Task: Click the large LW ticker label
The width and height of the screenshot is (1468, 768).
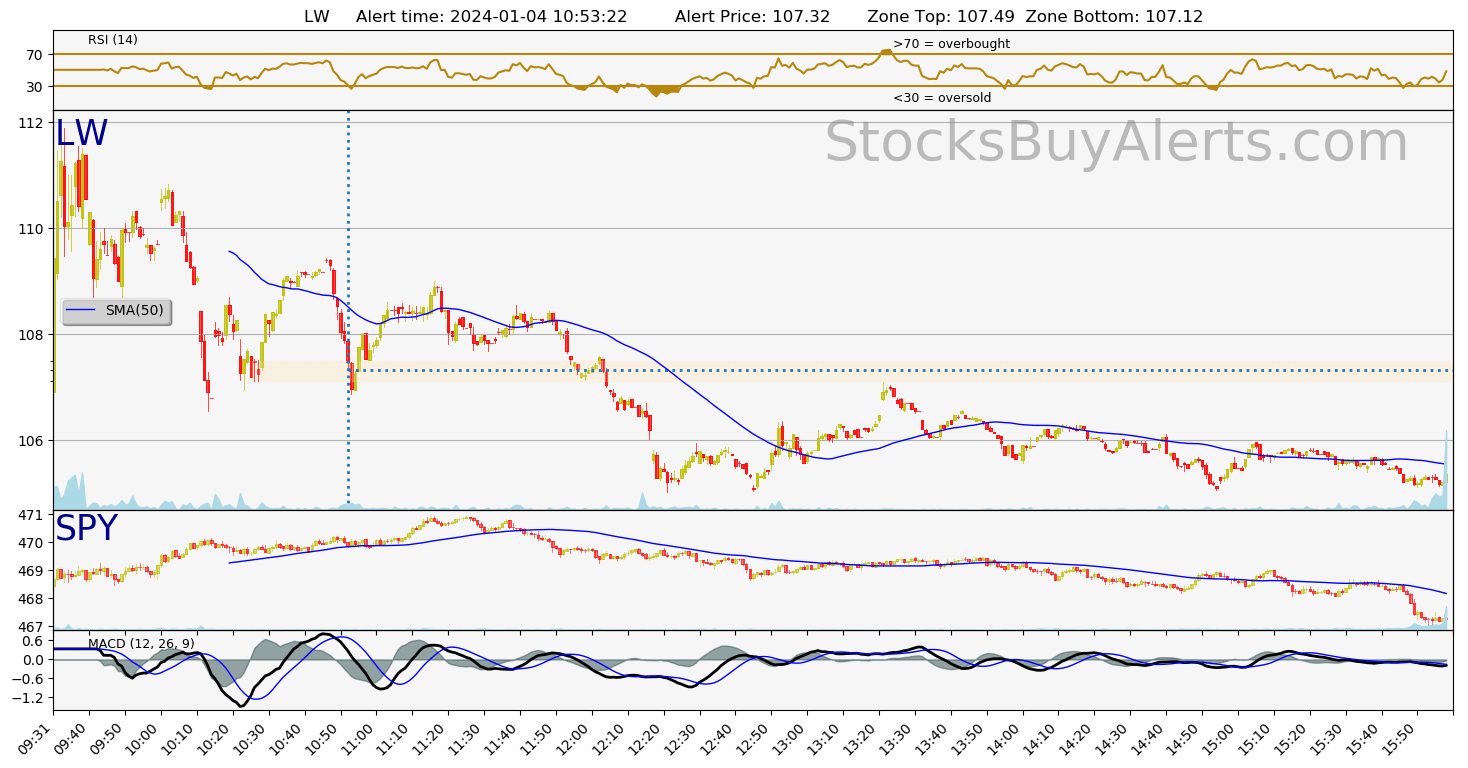Action: 81,134
